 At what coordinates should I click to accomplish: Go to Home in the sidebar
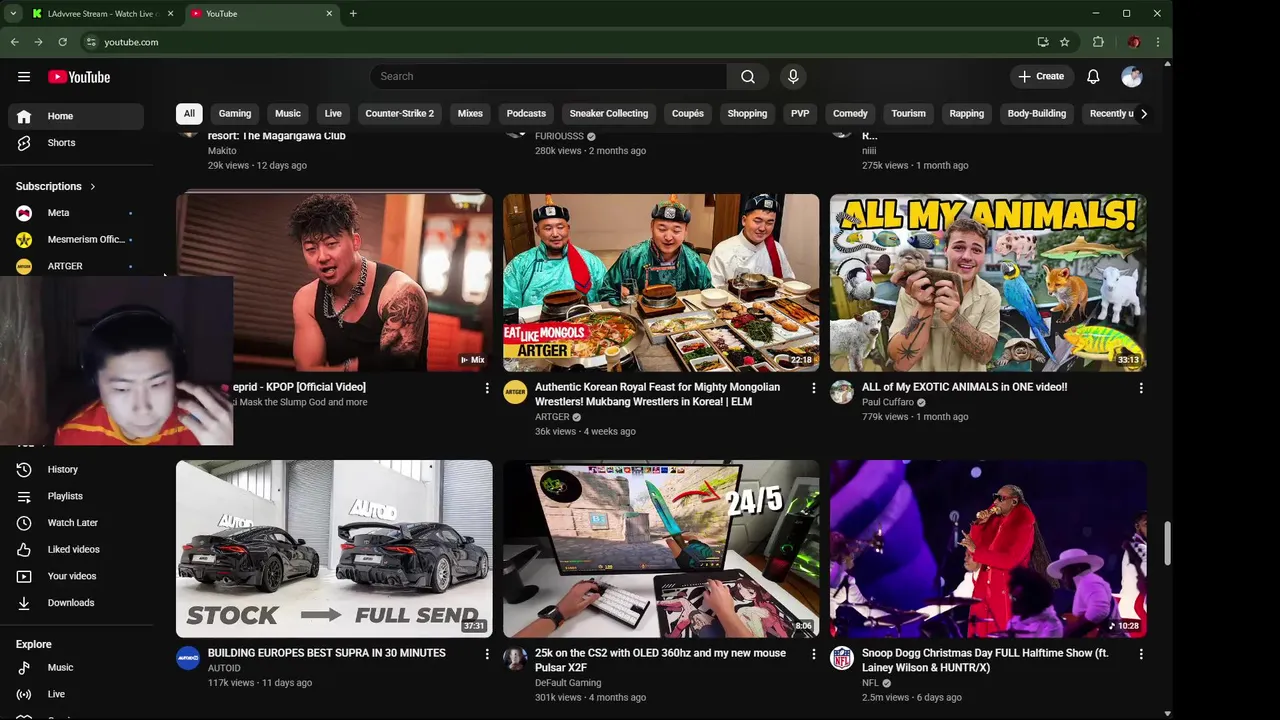click(x=76, y=116)
